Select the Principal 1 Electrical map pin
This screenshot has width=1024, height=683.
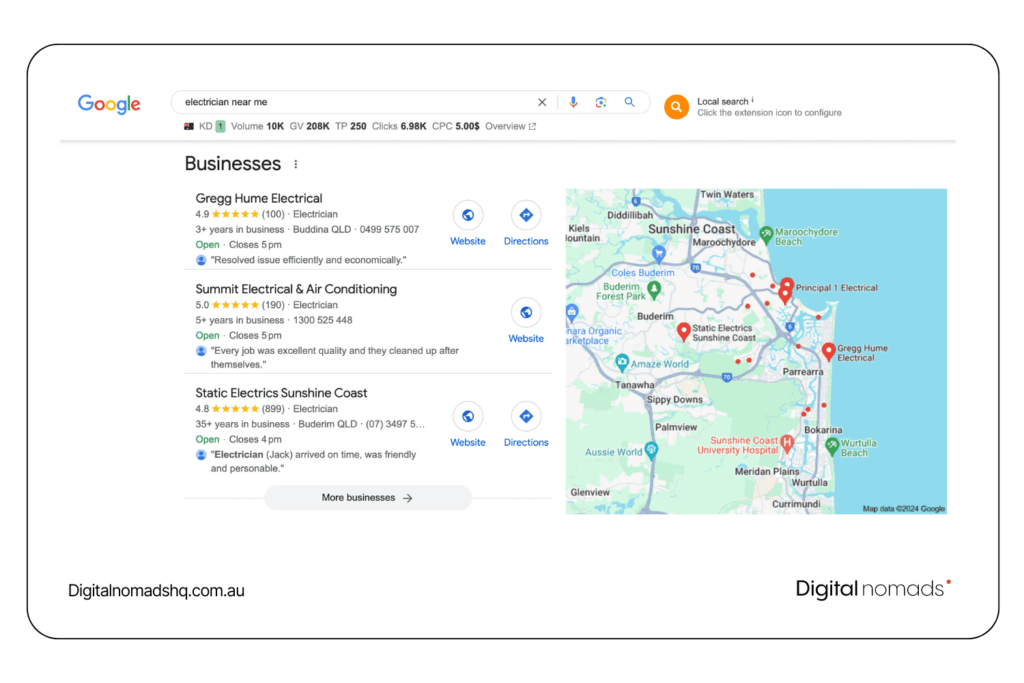coord(787,285)
